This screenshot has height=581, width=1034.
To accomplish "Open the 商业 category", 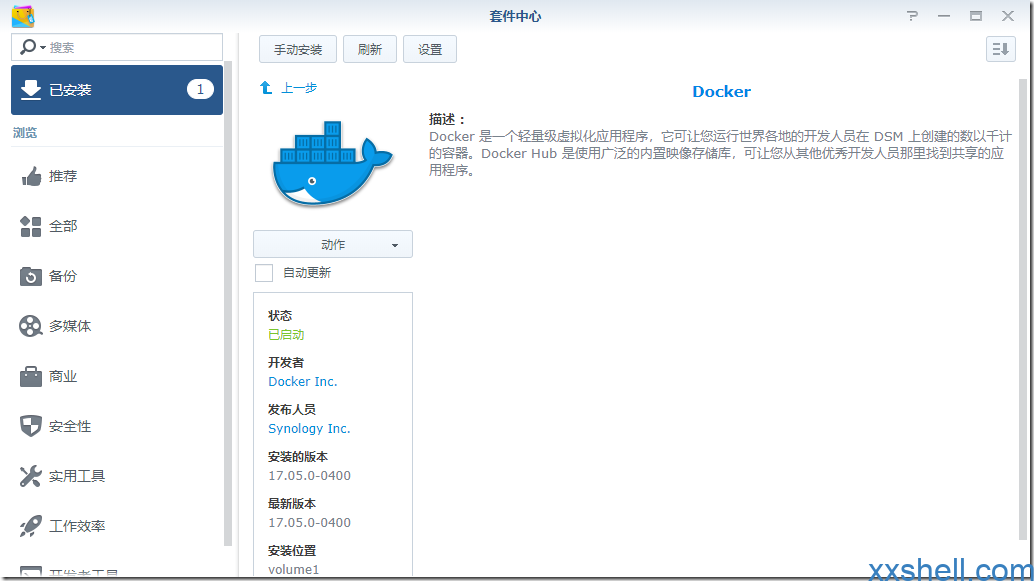I will [117, 376].
